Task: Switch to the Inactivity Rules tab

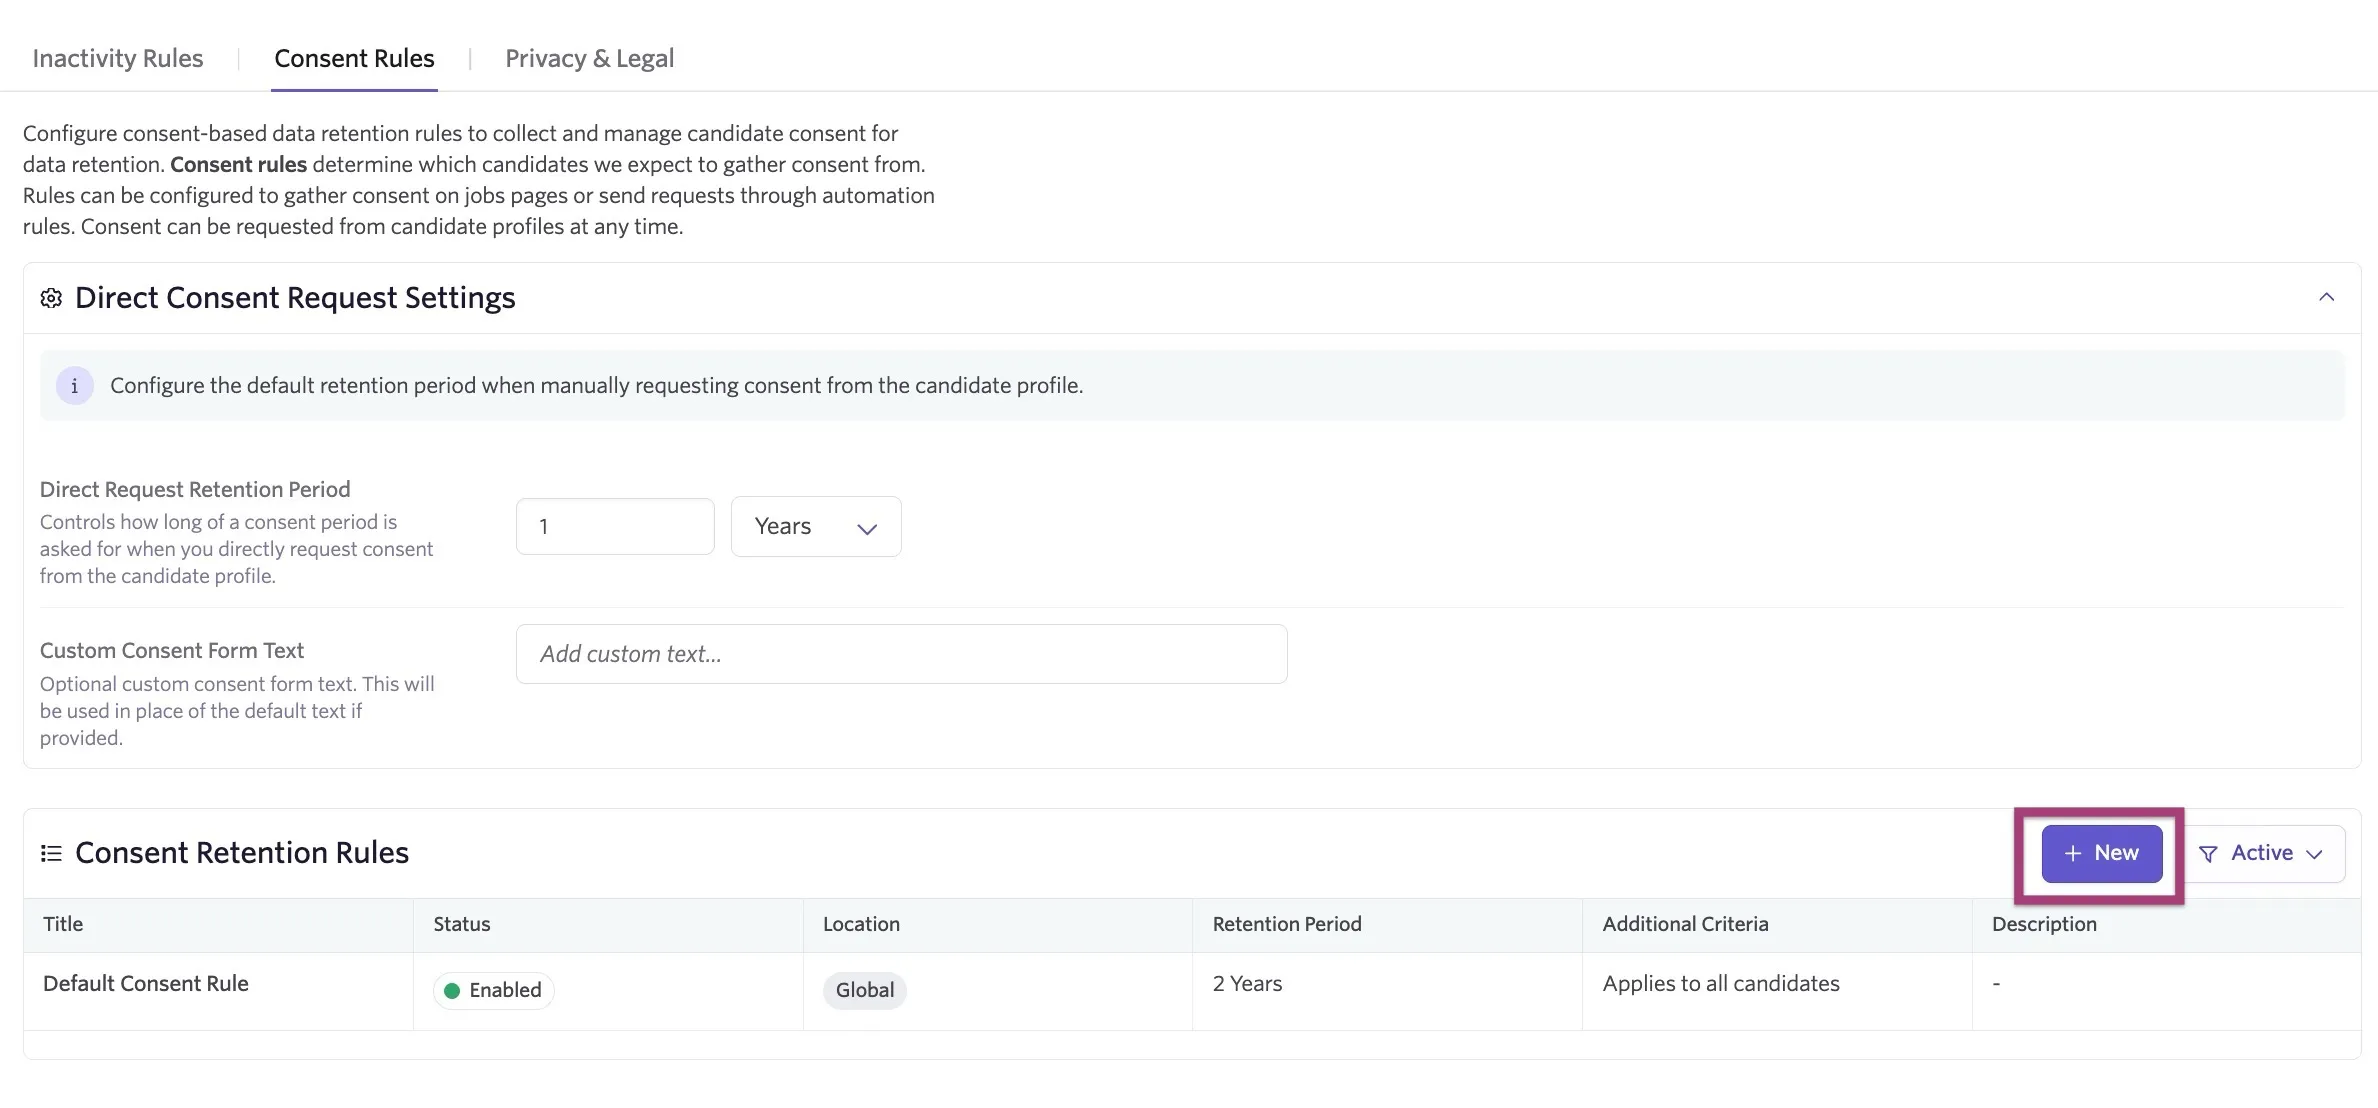Action: (x=118, y=58)
